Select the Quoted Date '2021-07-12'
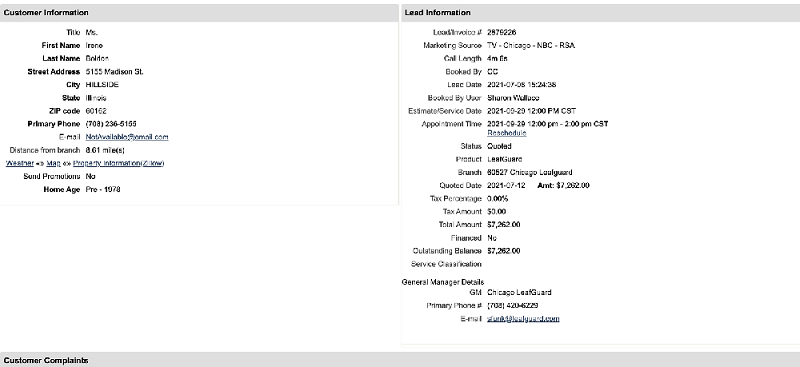 (x=506, y=185)
